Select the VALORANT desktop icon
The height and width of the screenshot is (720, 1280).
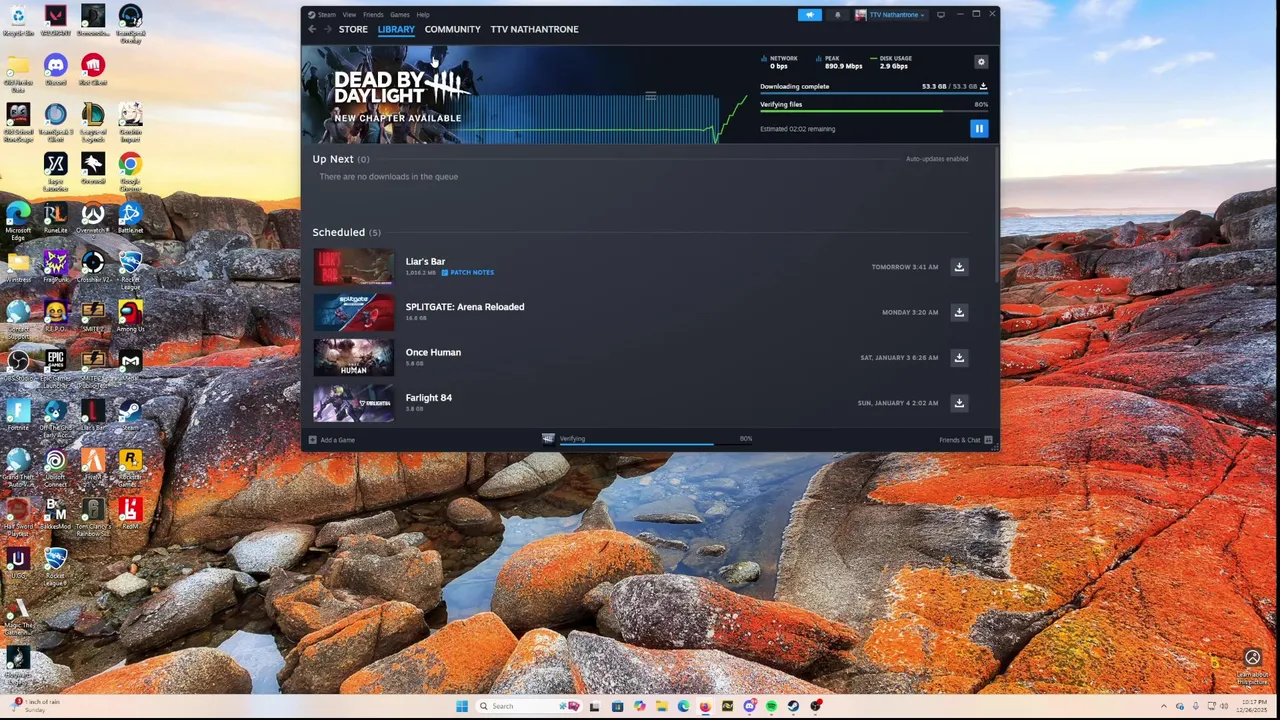pos(56,20)
